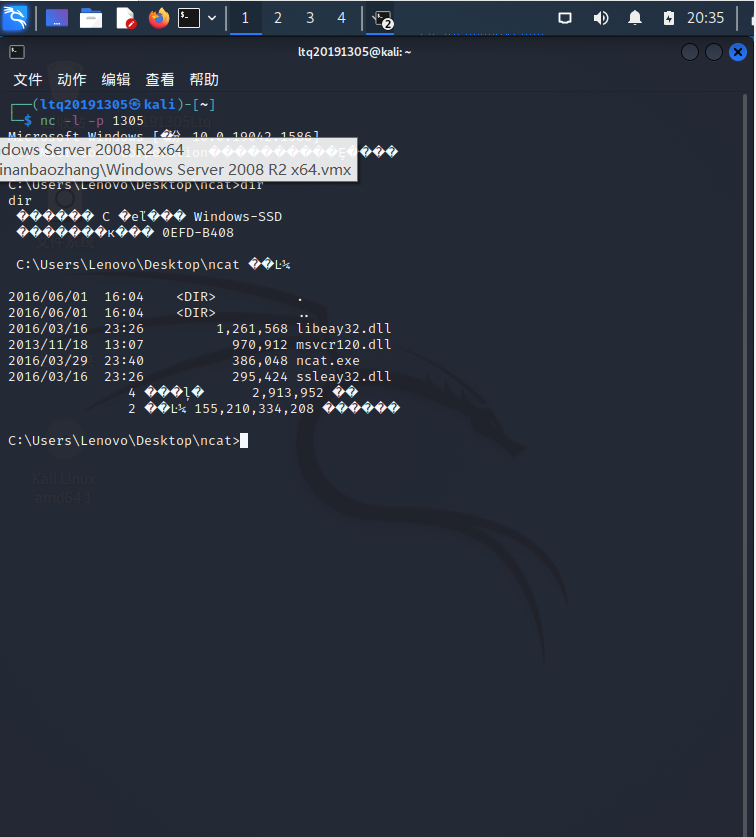Launch Firefox from the top panel
This screenshot has width=756, height=837.
159,18
